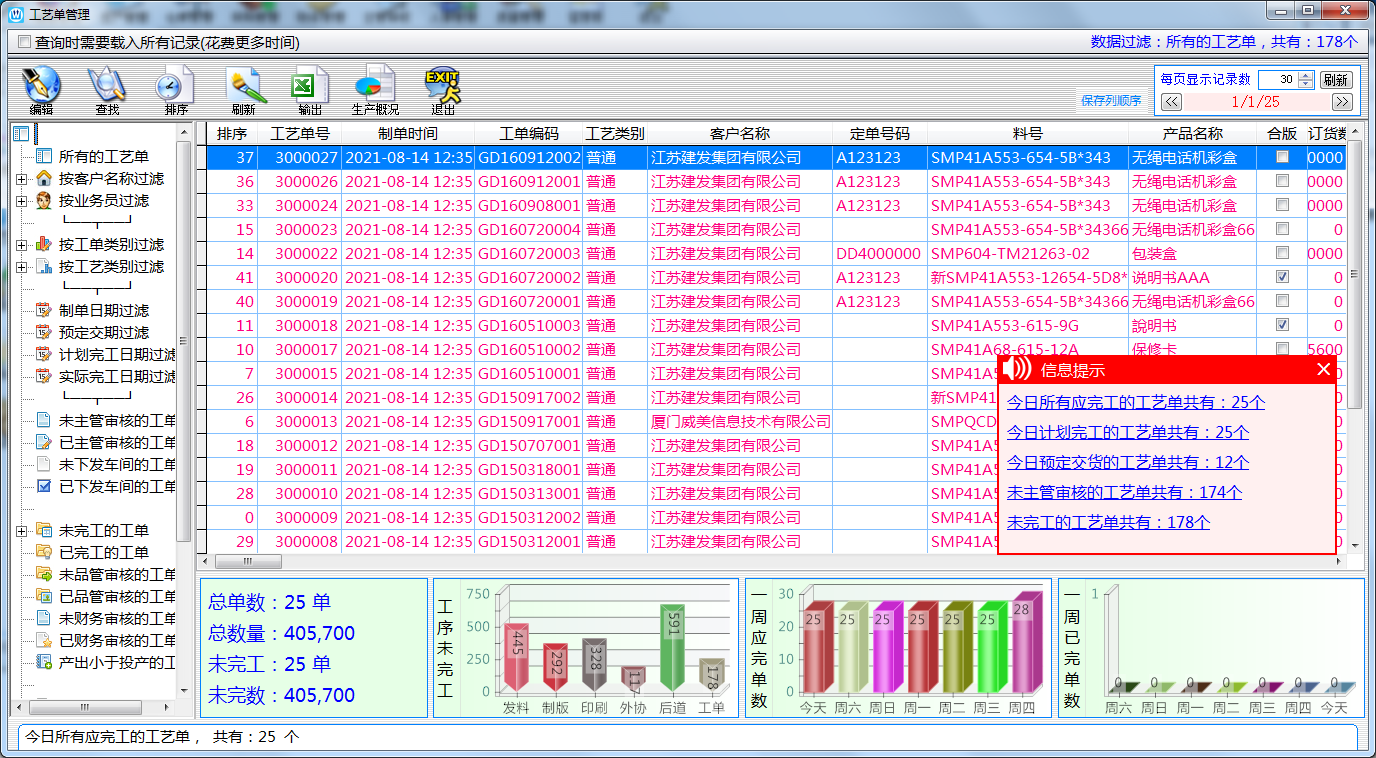This screenshot has width=1376, height=758.
Task: Click icon for 产出小于投产的工单
Action: coord(43,662)
